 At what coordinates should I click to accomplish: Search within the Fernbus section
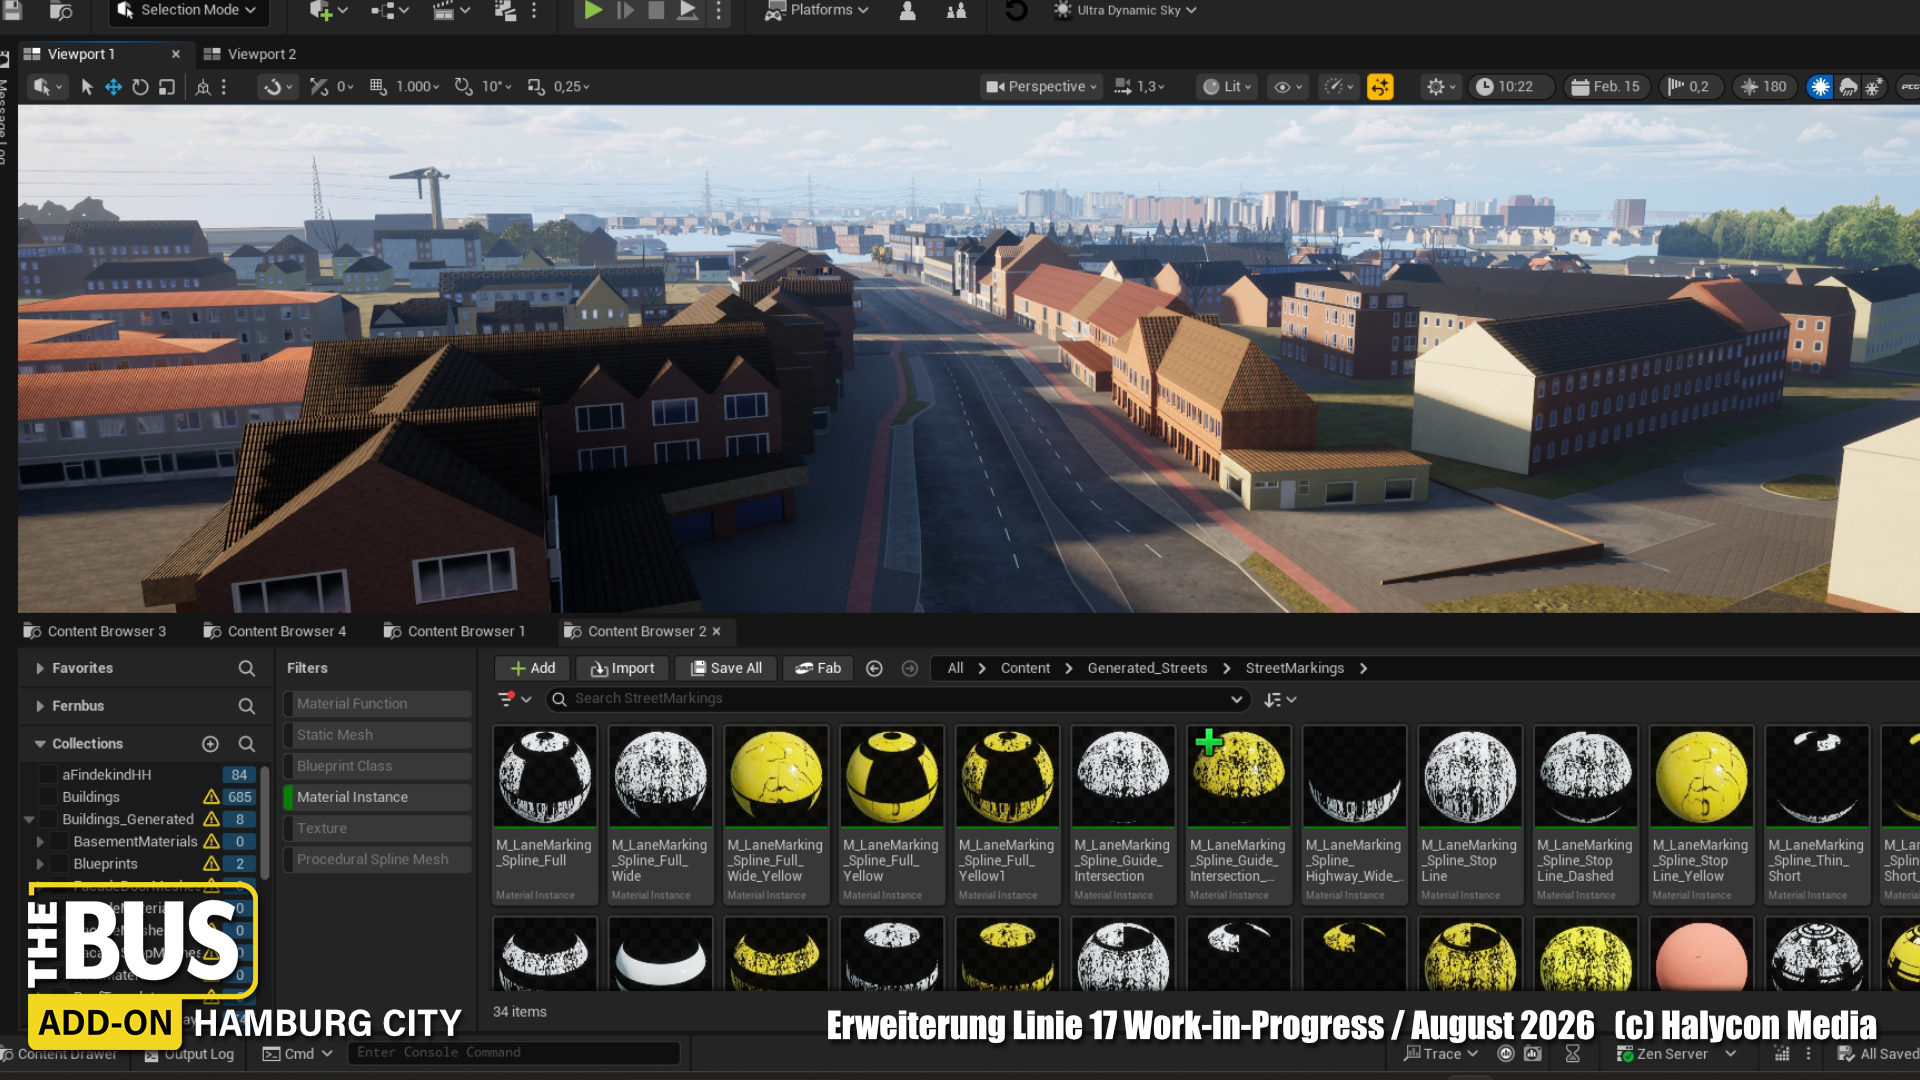click(246, 706)
